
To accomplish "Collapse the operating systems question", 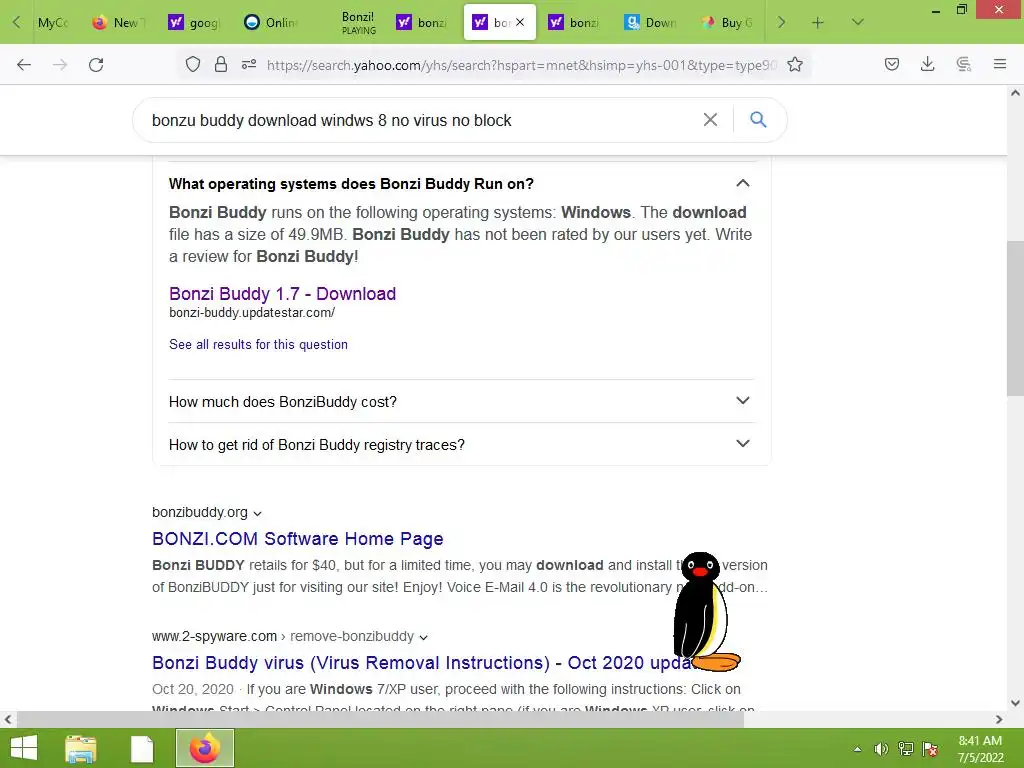I will (x=743, y=184).
